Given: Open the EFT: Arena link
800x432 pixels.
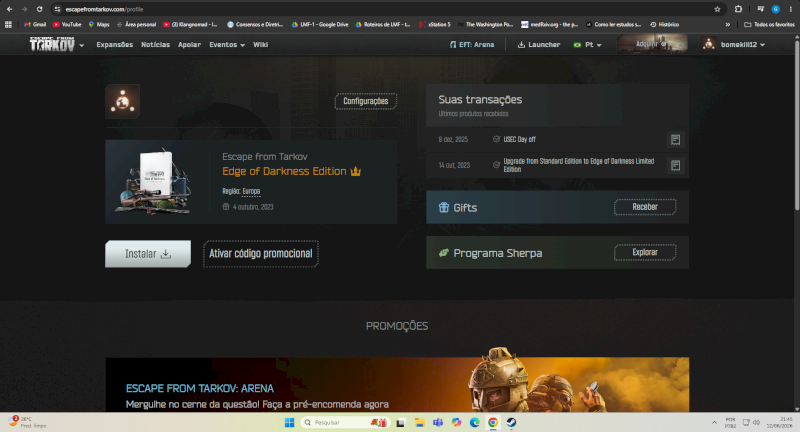Looking at the screenshot, I should 472,45.
